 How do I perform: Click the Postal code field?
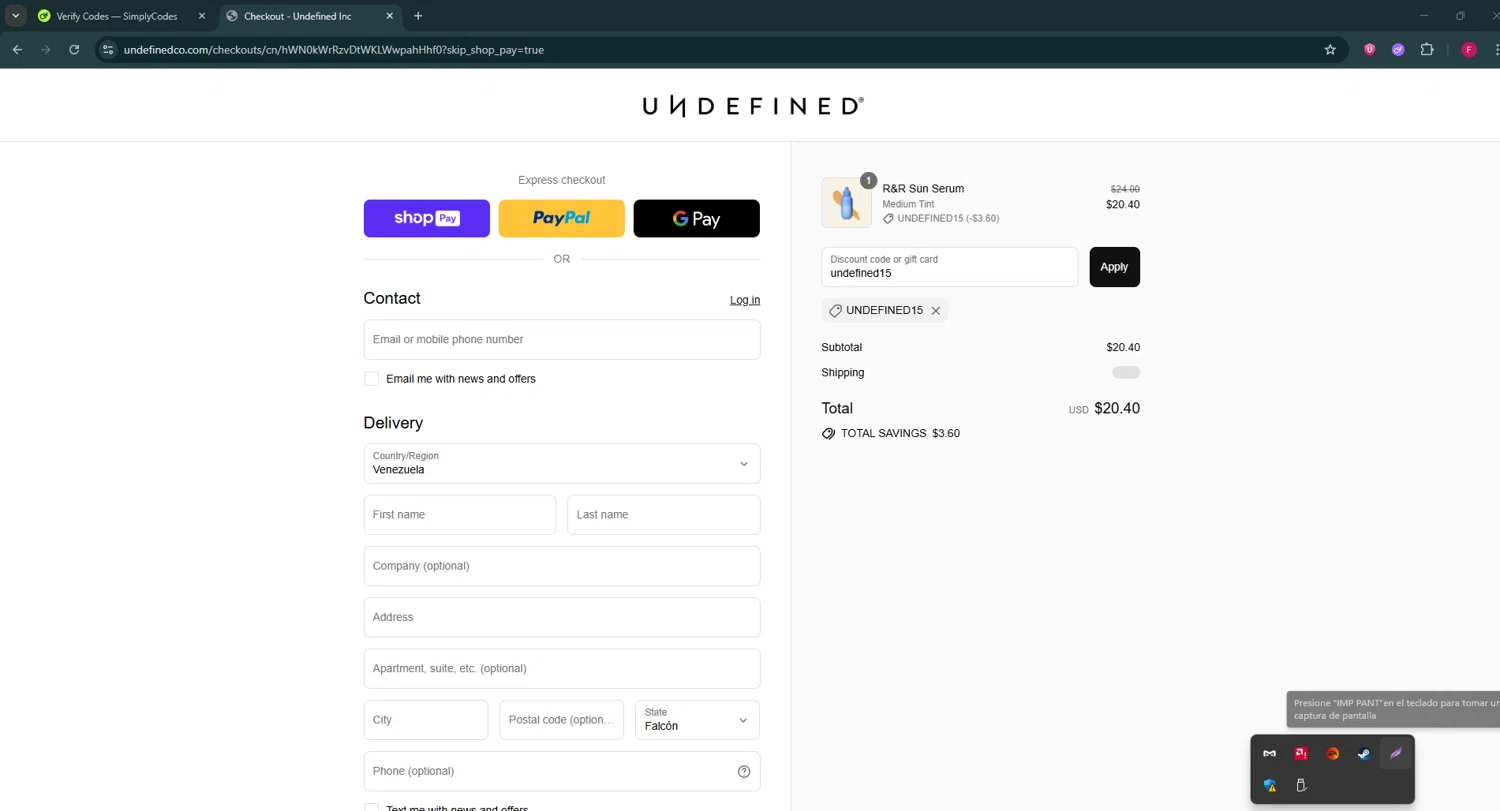tap(562, 720)
